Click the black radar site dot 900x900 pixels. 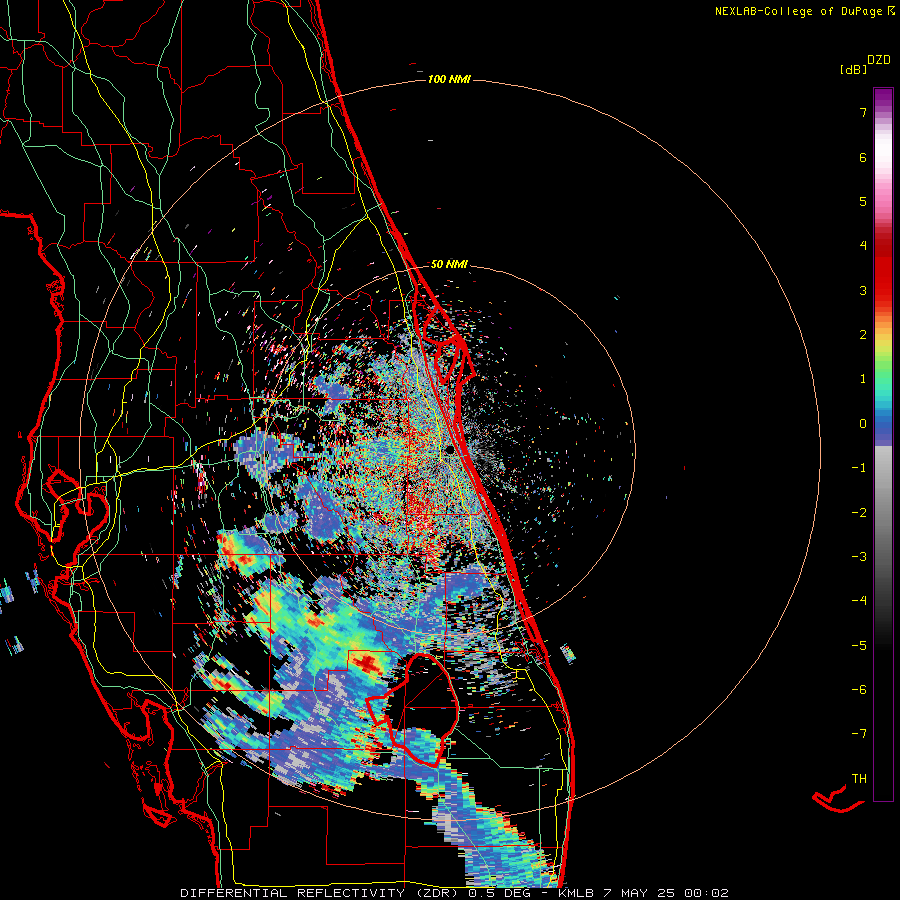[x=450, y=450]
